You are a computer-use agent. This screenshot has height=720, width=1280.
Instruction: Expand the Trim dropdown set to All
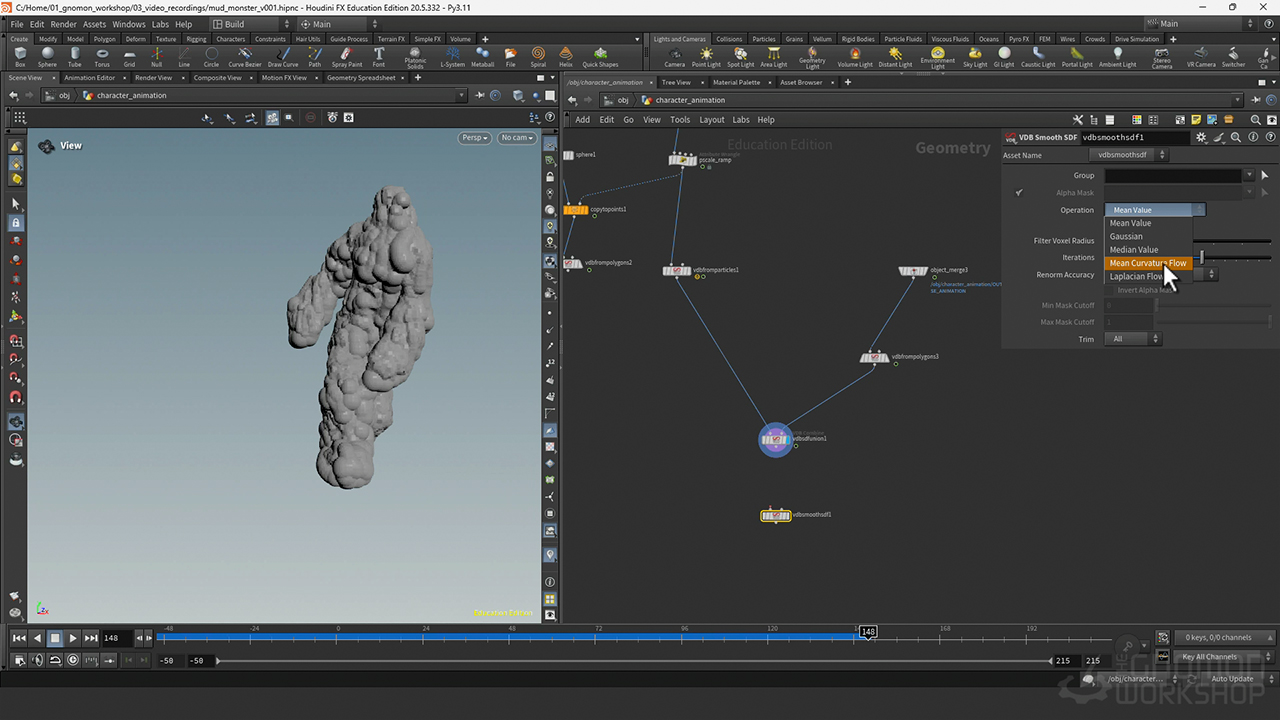[x=1133, y=339]
